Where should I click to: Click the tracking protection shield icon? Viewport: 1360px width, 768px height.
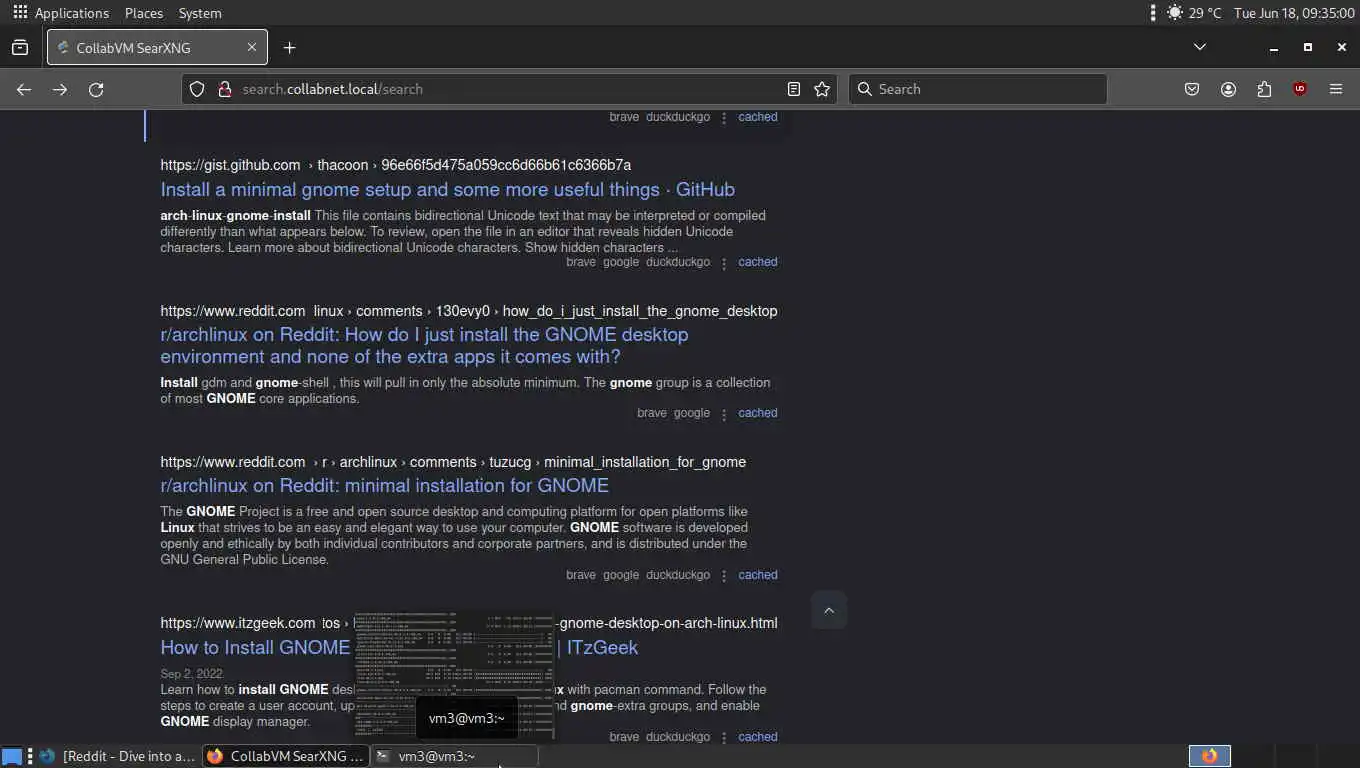coord(197,89)
